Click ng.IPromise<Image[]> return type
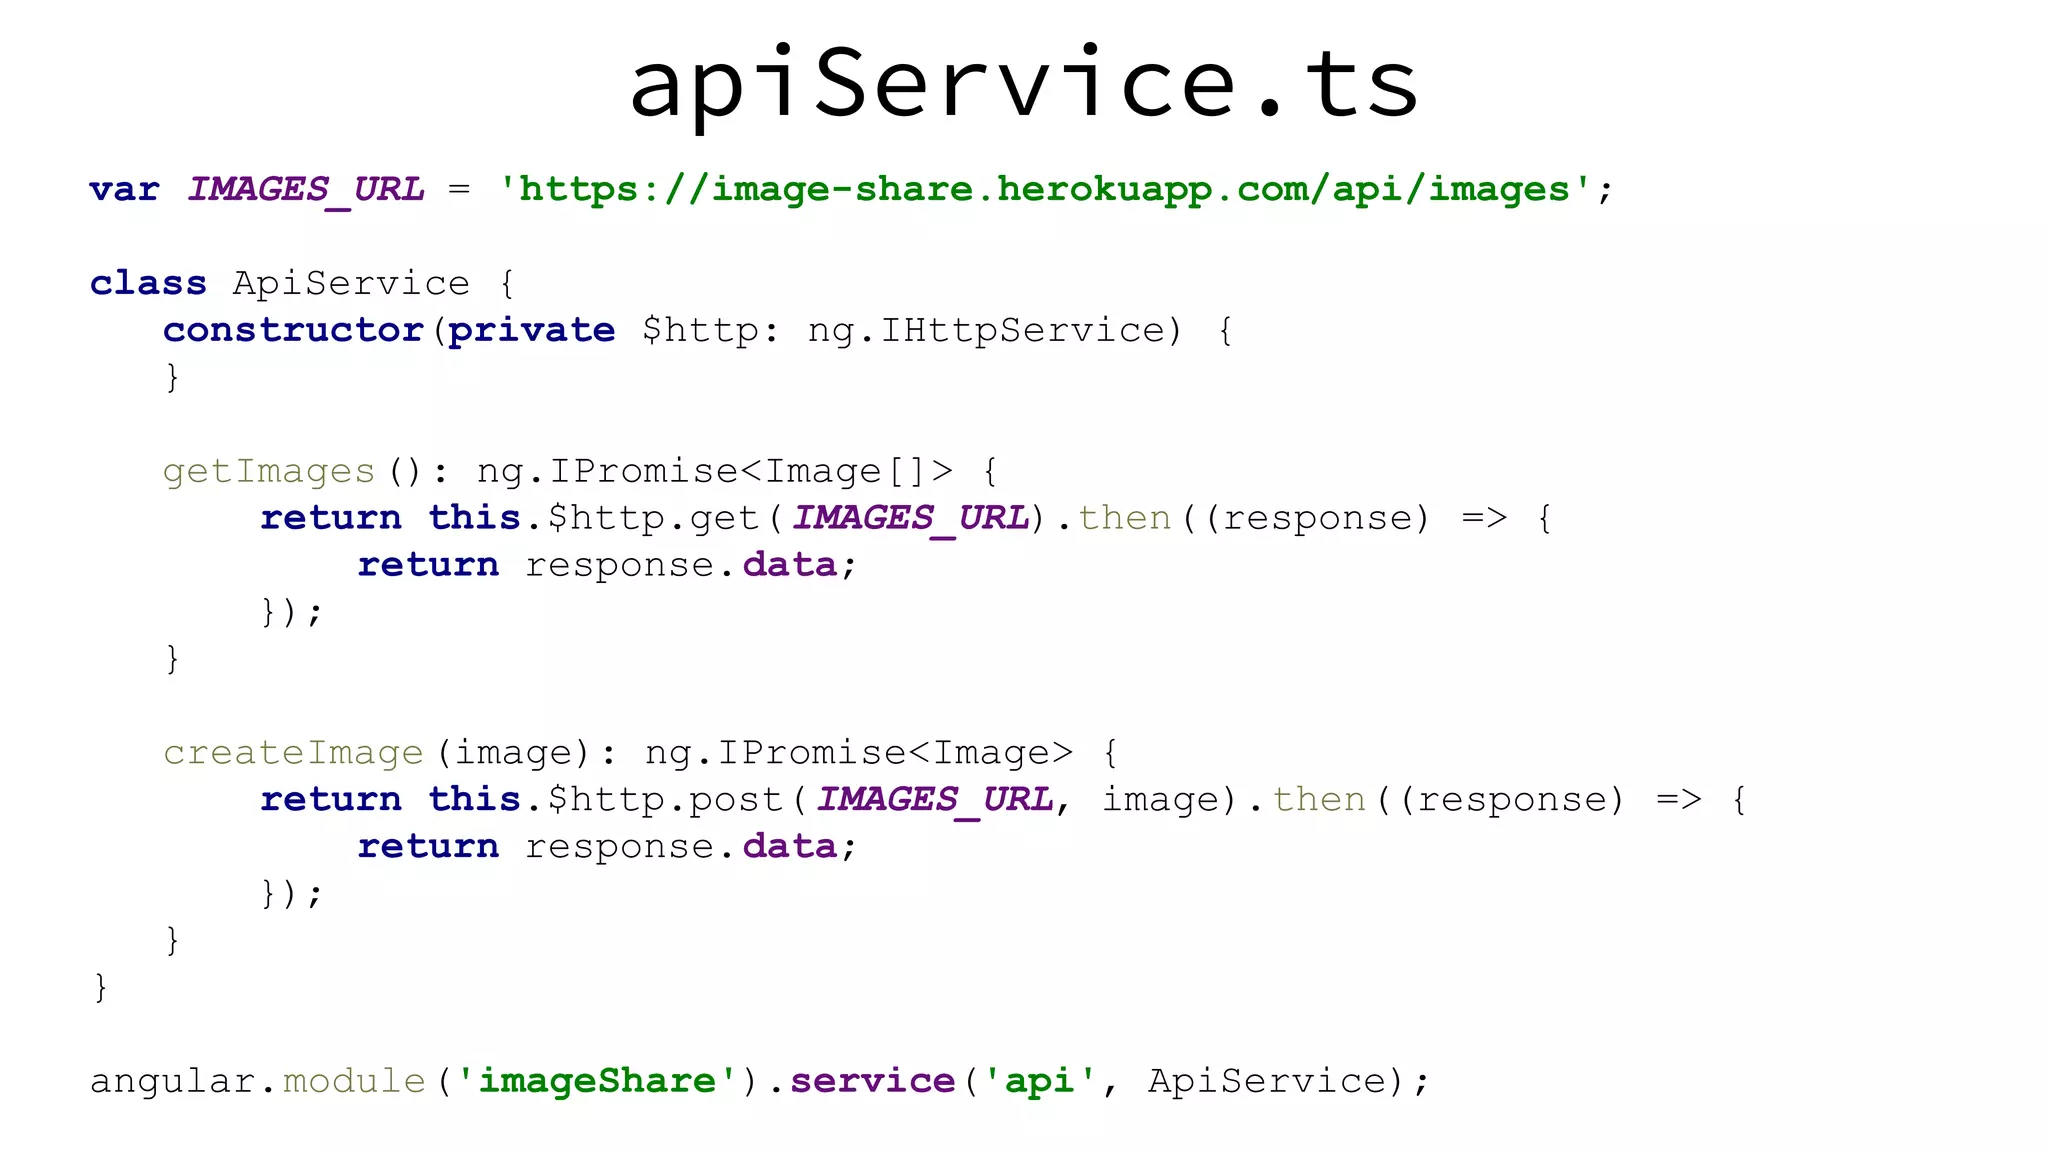Screen dimensions: 2048x1152 point(714,471)
